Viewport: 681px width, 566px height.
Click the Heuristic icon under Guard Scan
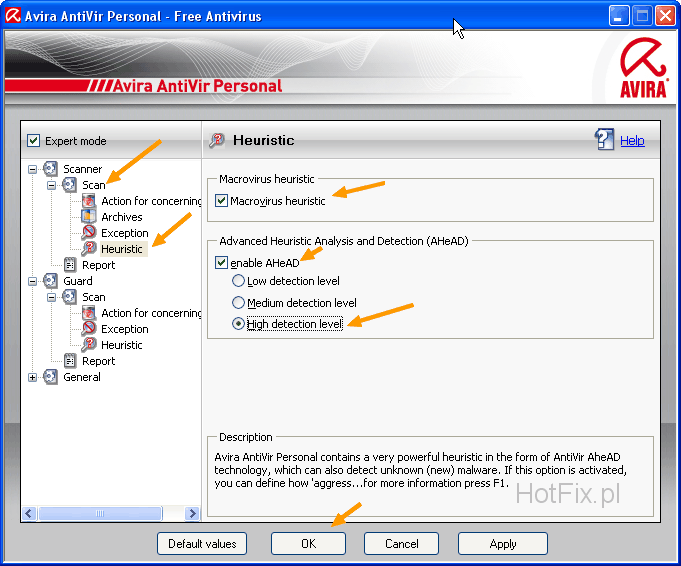coord(89,345)
